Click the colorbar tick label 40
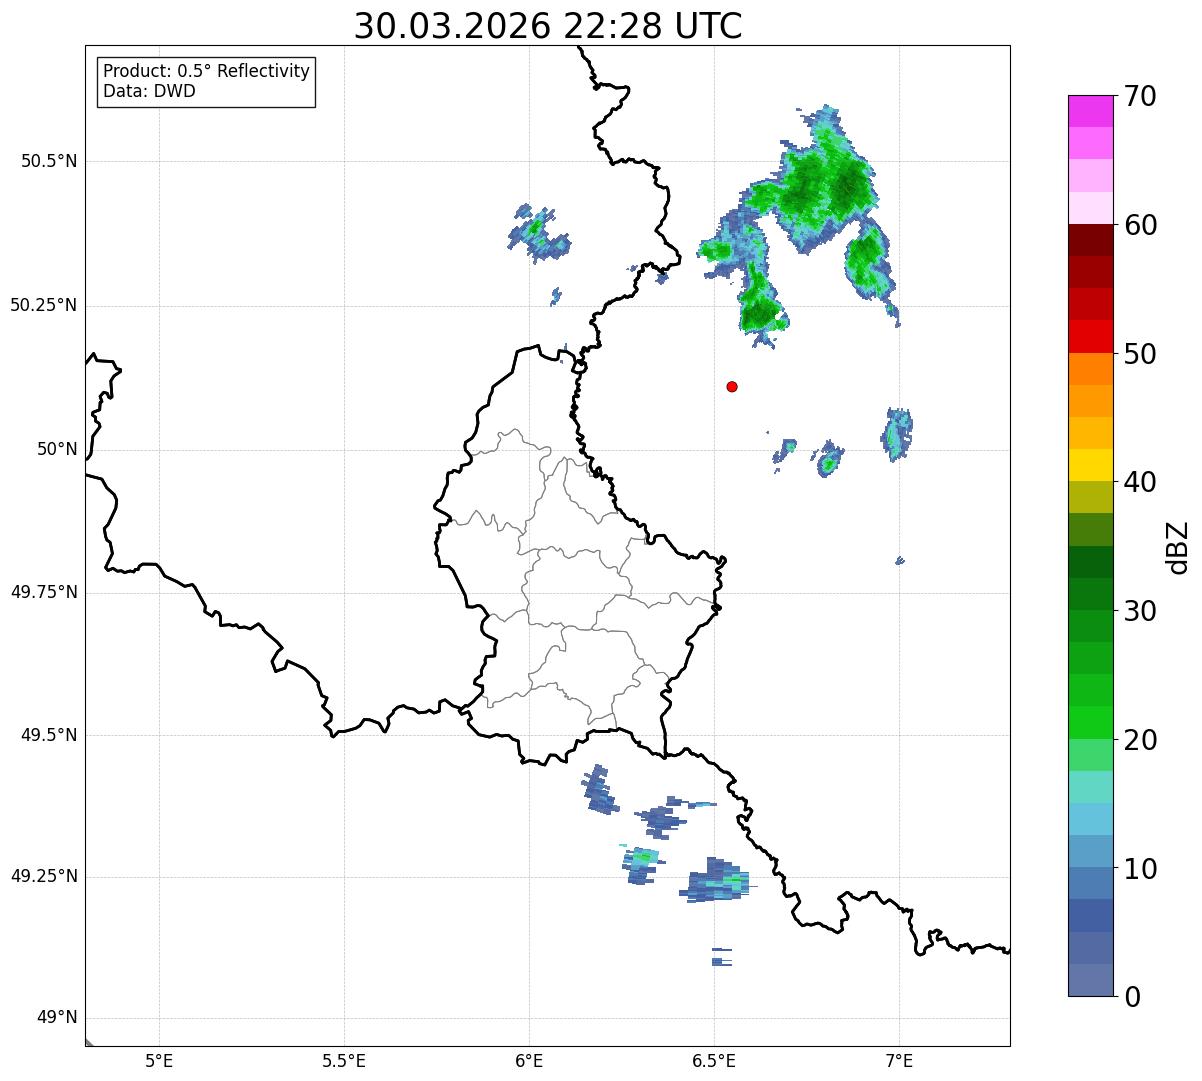Screen dimensions: 1202x1081 1140,482
